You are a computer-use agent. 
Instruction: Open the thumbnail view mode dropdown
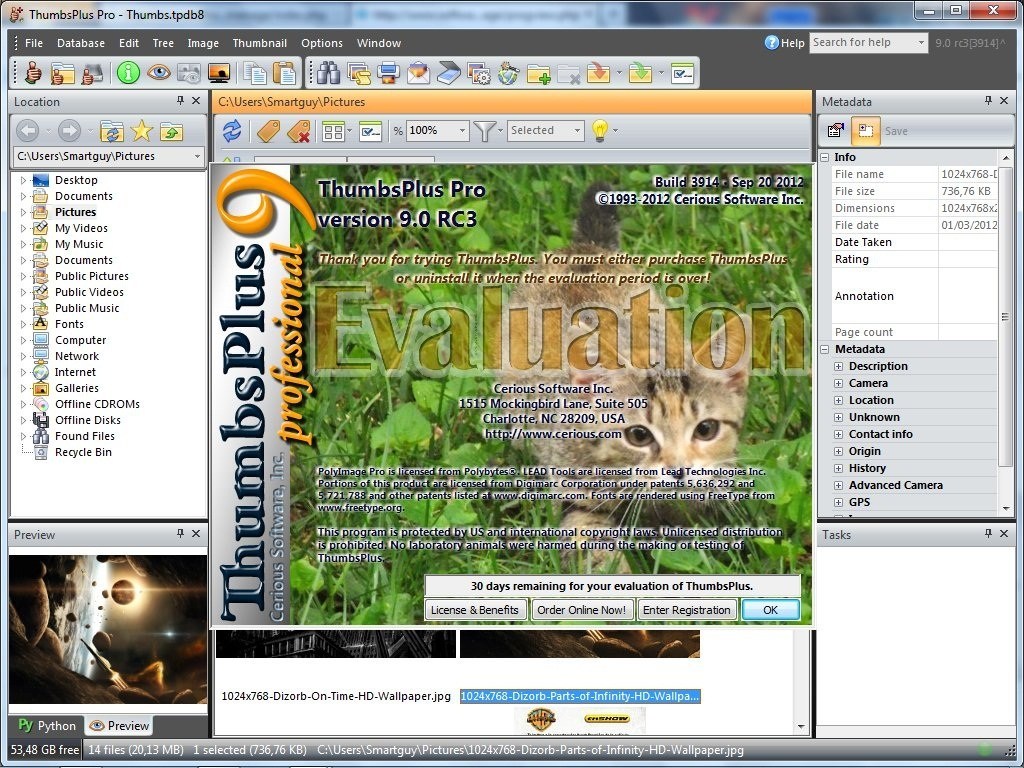(350, 131)
